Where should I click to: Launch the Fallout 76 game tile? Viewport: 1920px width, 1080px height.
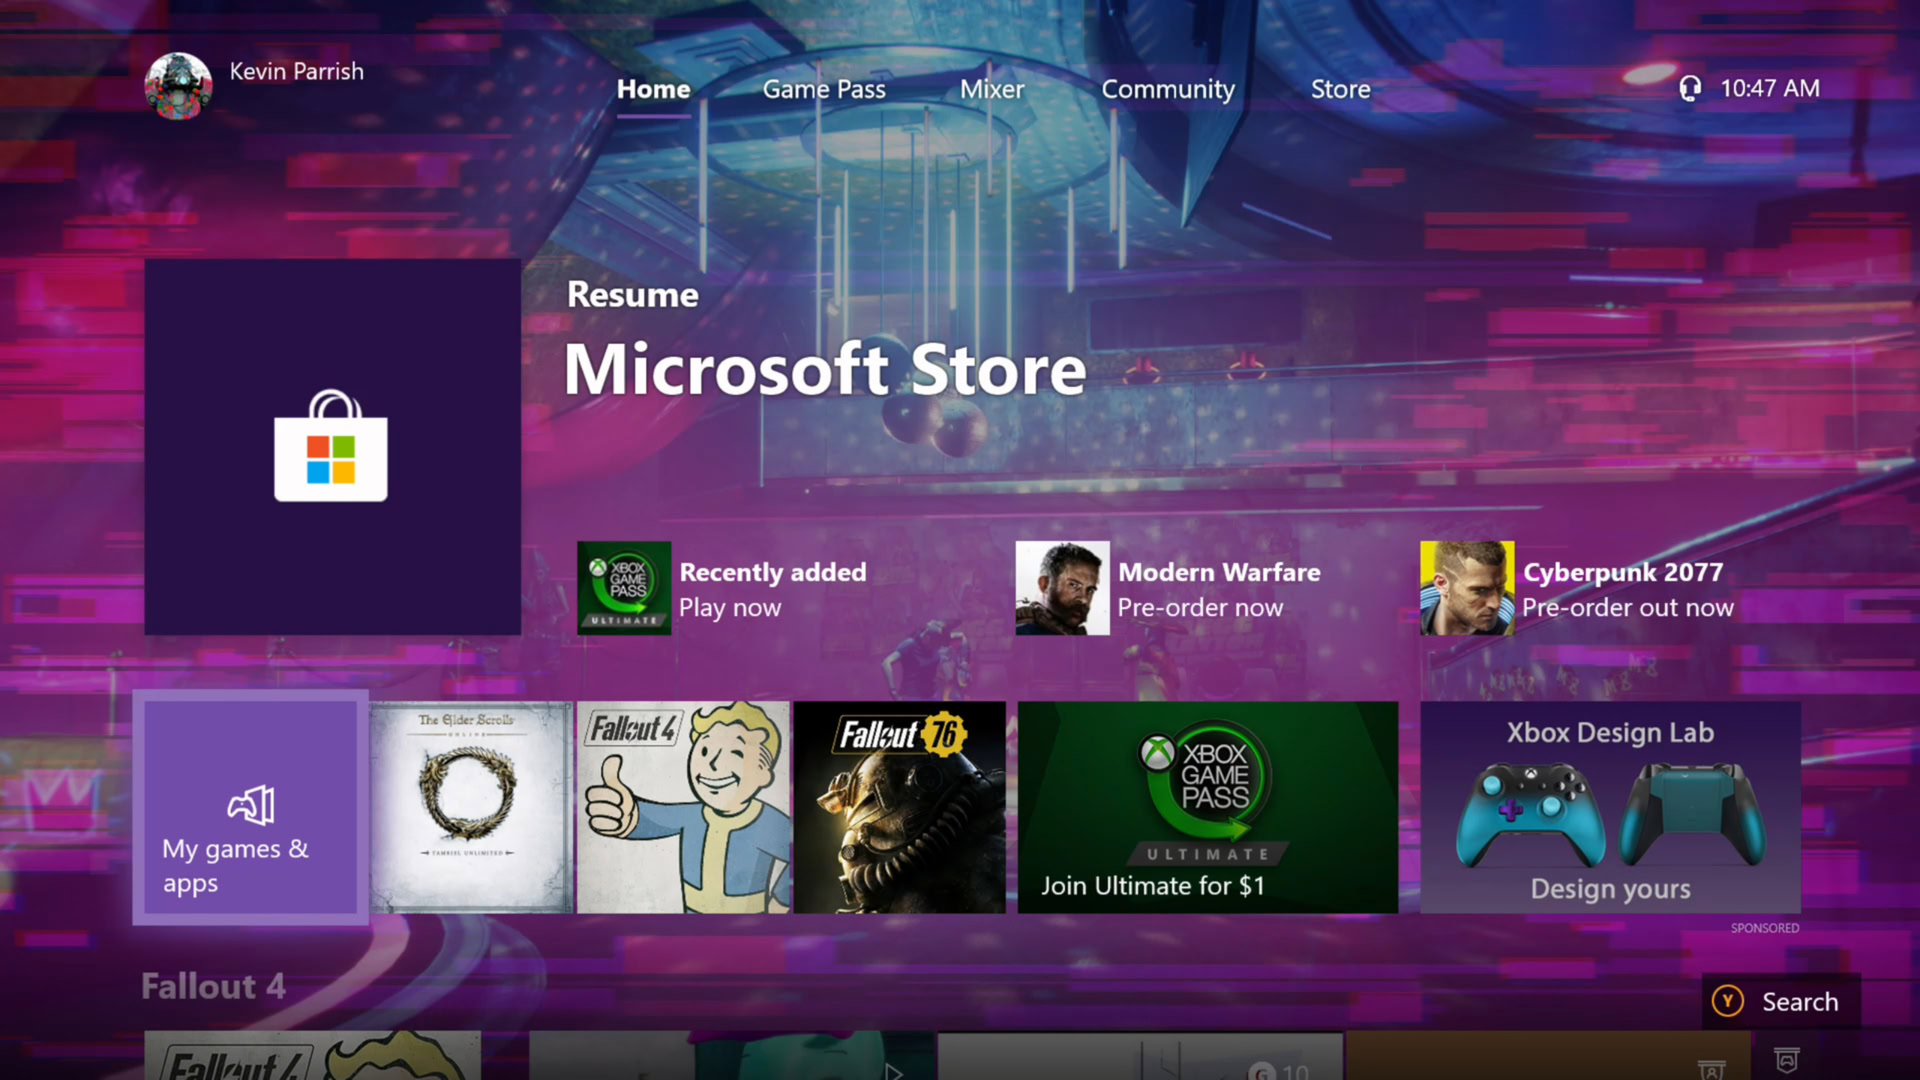pyautogui.click(x=899, y=807)
